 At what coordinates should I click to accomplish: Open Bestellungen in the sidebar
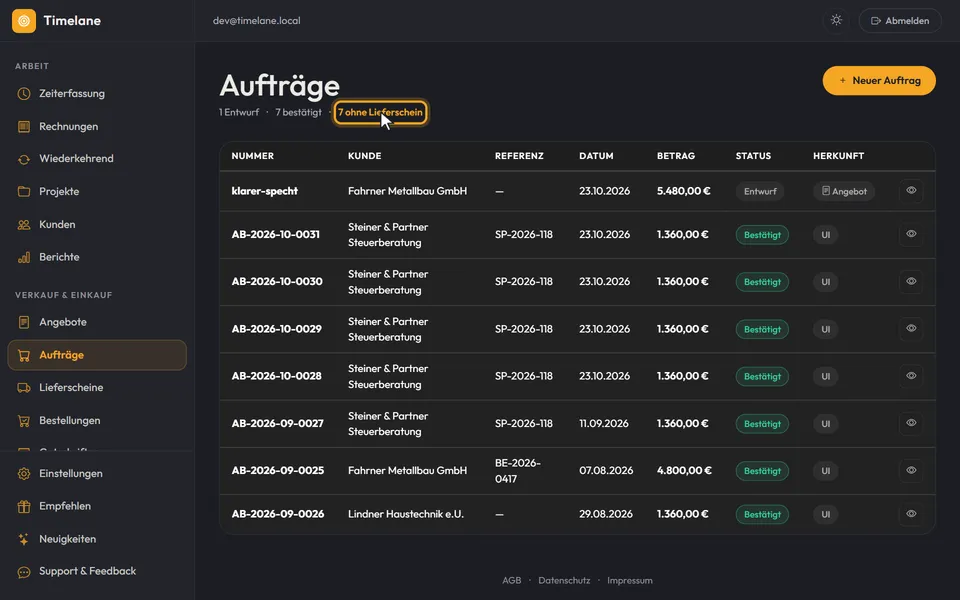coord(97,421)
